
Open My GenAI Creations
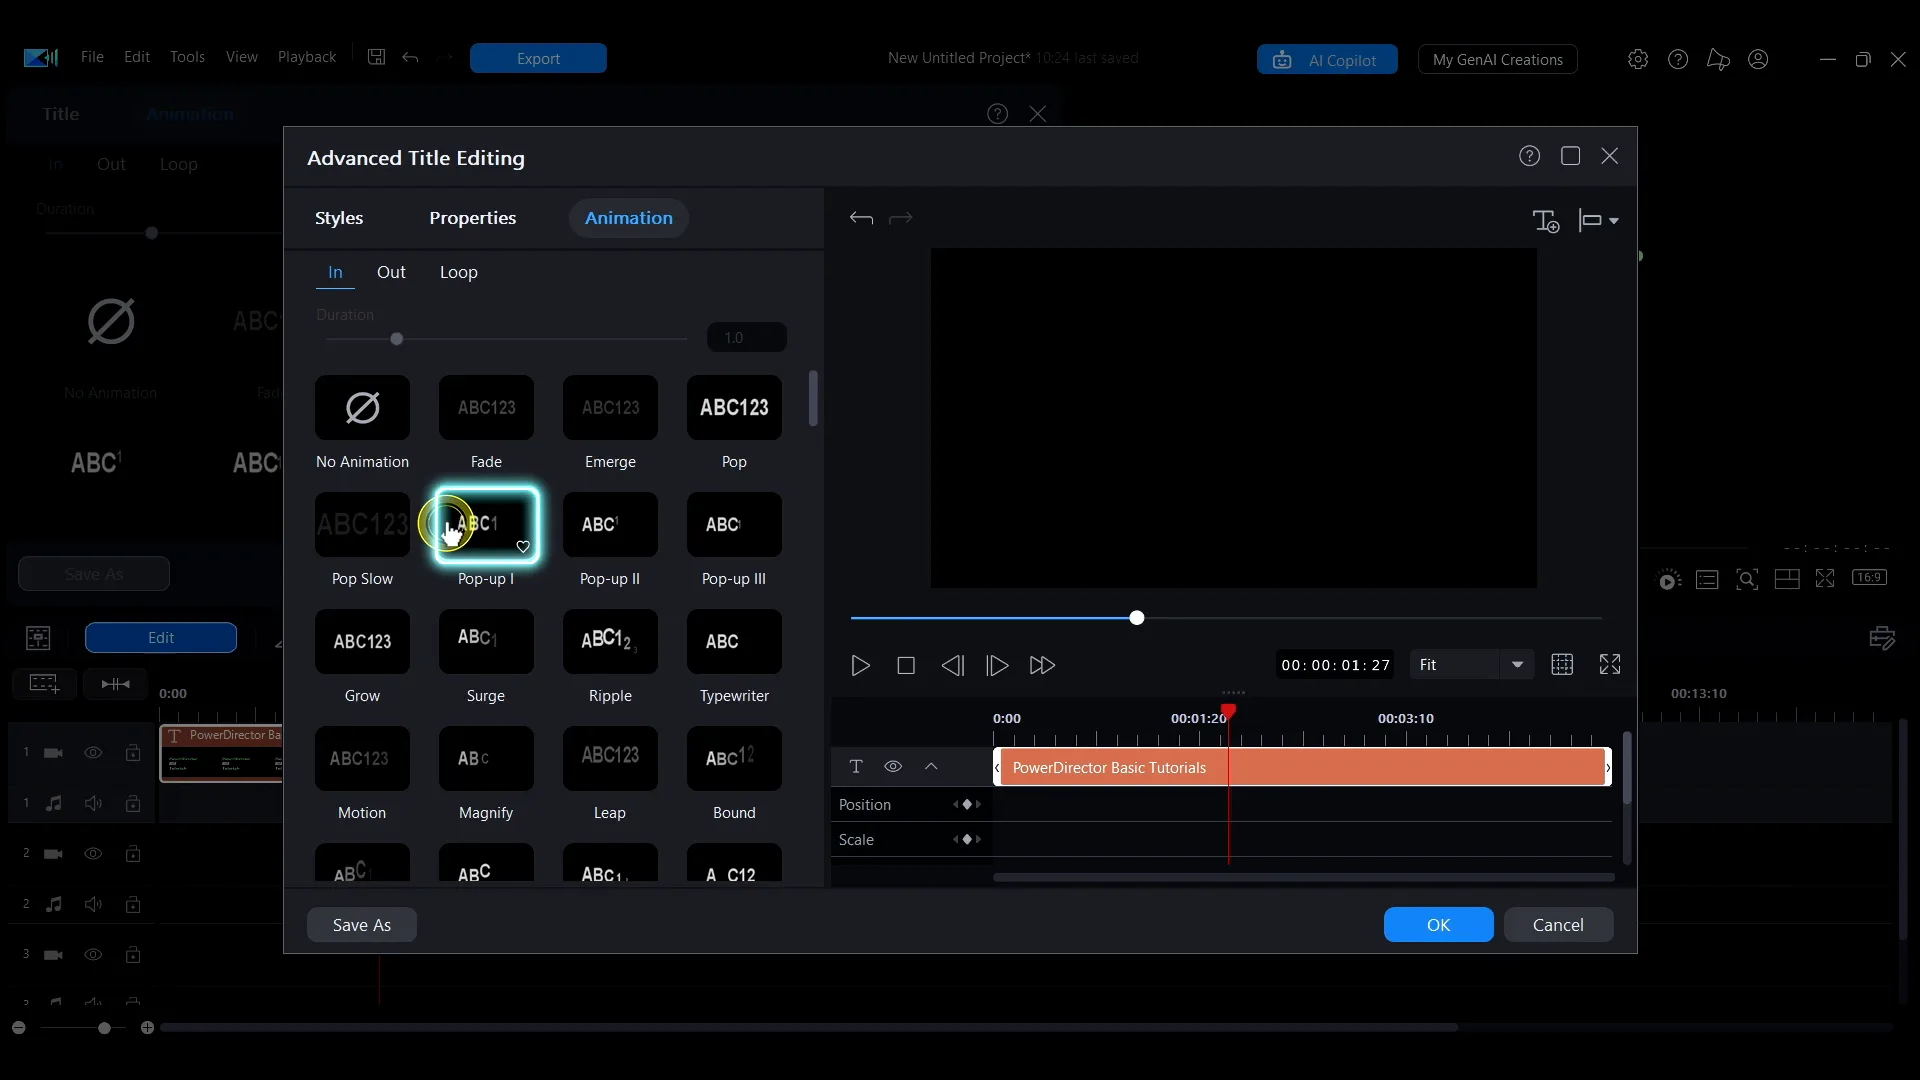point(1498,59)
